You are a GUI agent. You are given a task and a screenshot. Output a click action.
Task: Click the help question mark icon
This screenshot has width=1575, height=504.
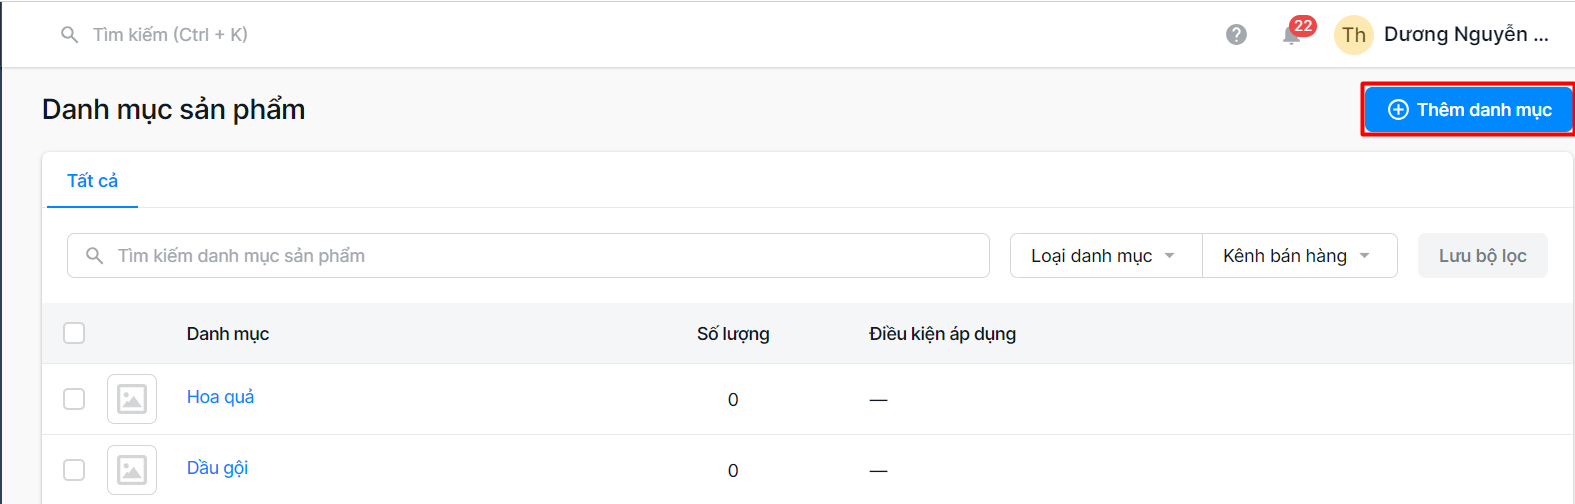[1236, 35]
